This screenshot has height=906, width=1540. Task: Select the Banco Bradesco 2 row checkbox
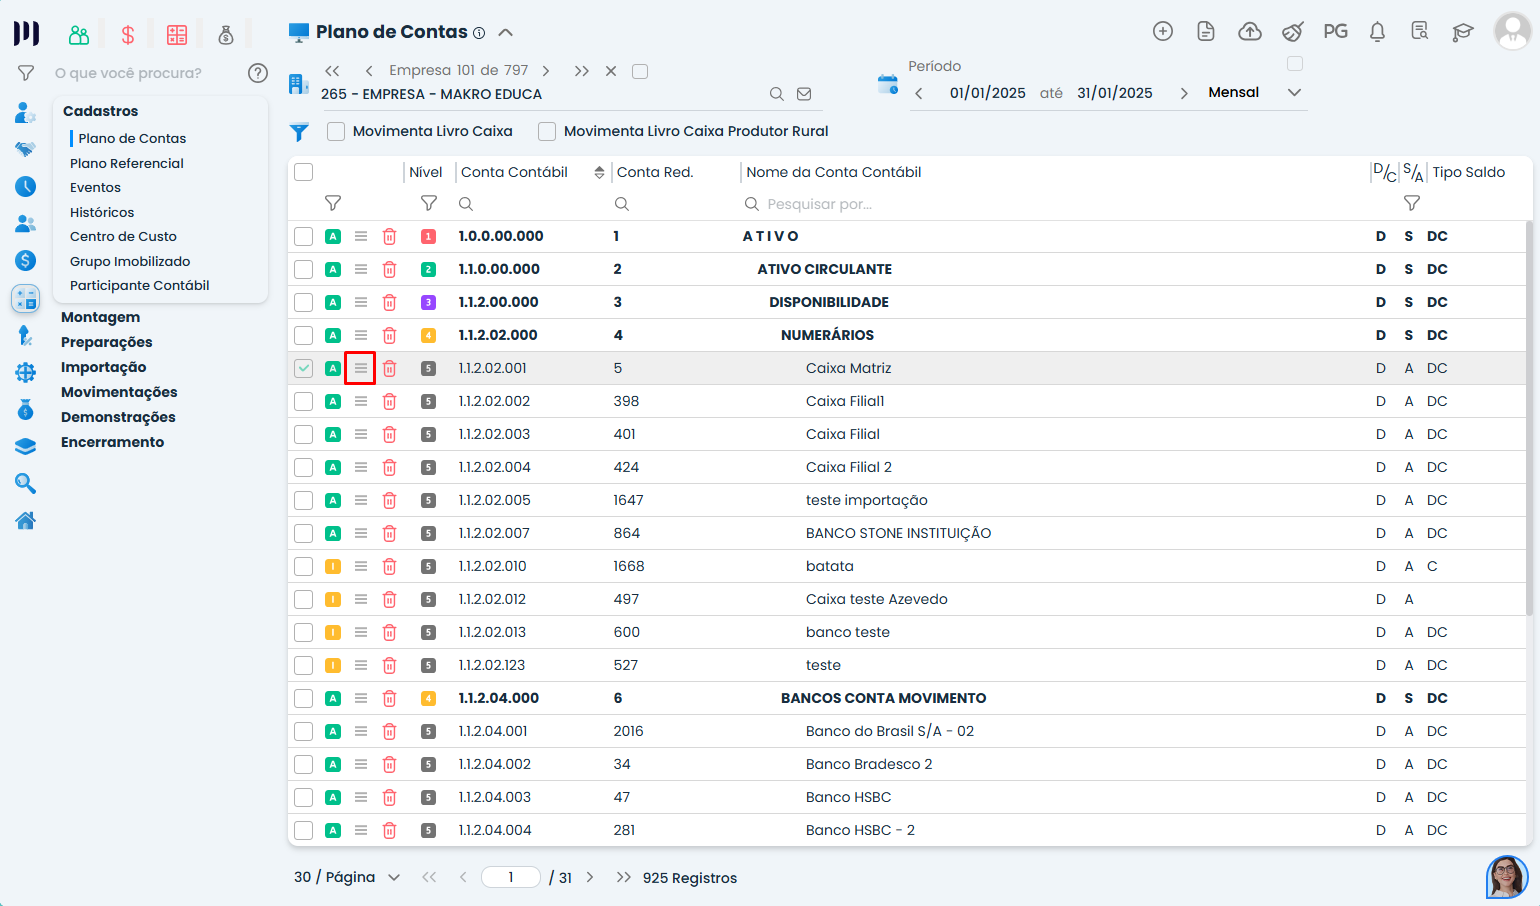click(x=304, y=765)
